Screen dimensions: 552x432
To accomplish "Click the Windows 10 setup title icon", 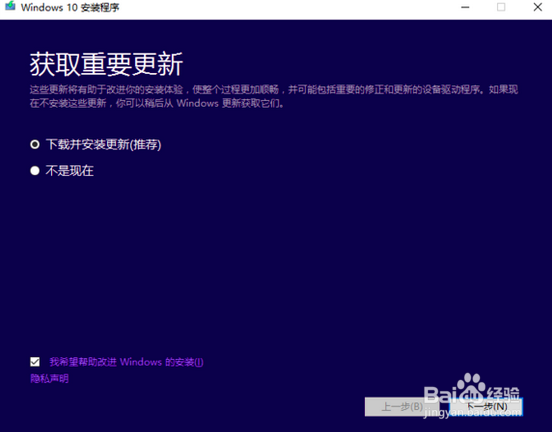I will 10,6.
